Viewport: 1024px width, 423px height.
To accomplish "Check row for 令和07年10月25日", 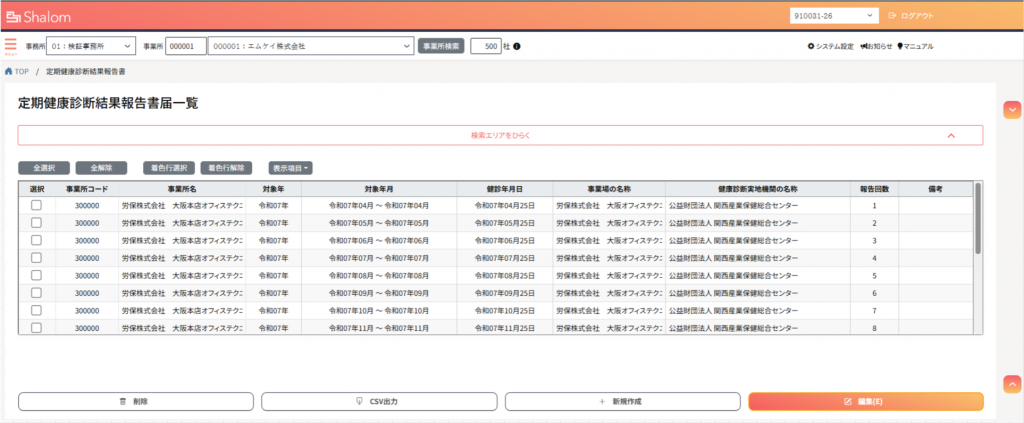I will [x=37, y=310].
